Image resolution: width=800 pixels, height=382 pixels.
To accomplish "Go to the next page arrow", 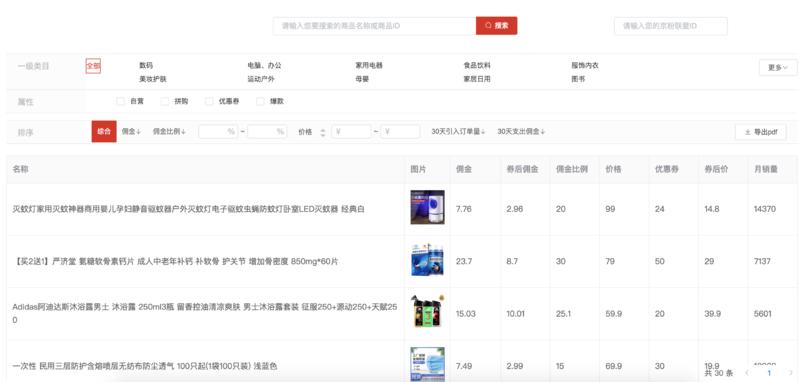I will tap(791, 373).
